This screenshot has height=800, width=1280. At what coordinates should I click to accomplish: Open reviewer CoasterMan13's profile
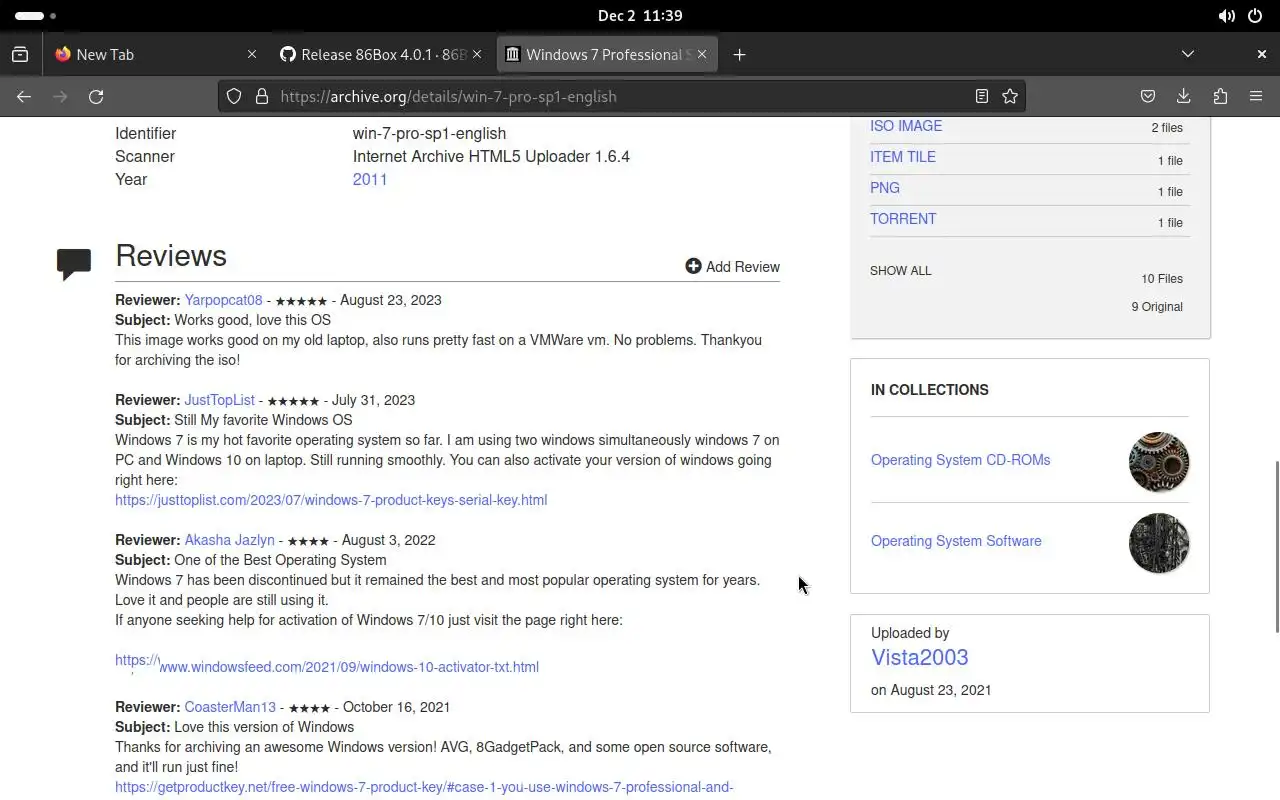tap(230, 707)
